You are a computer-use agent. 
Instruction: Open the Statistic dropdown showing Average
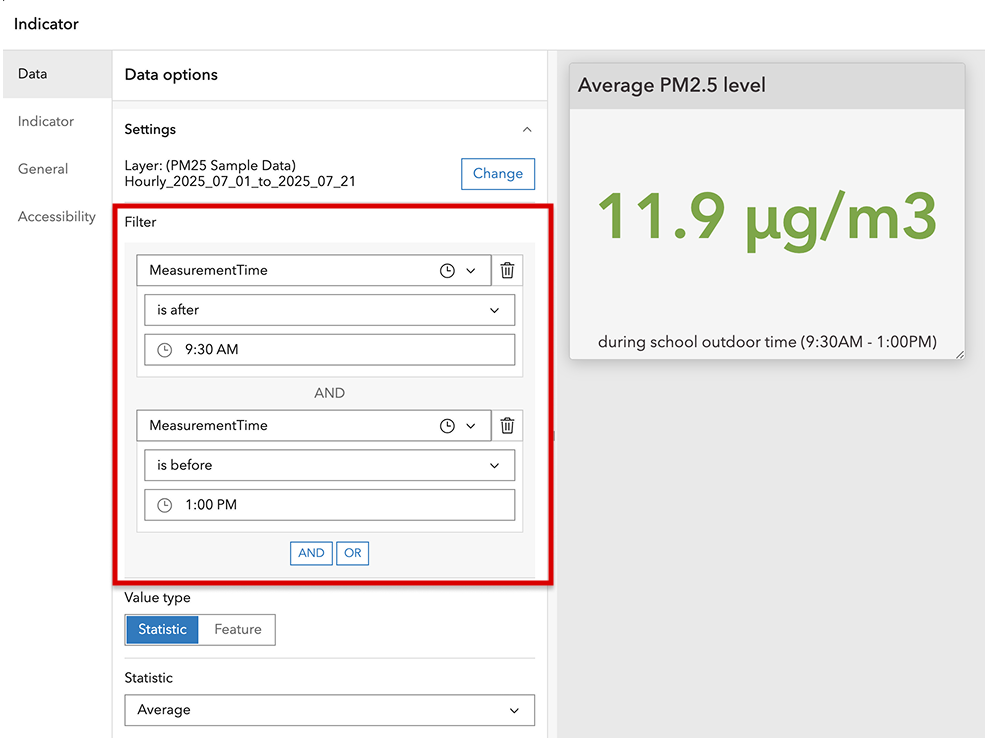(330, 710)
